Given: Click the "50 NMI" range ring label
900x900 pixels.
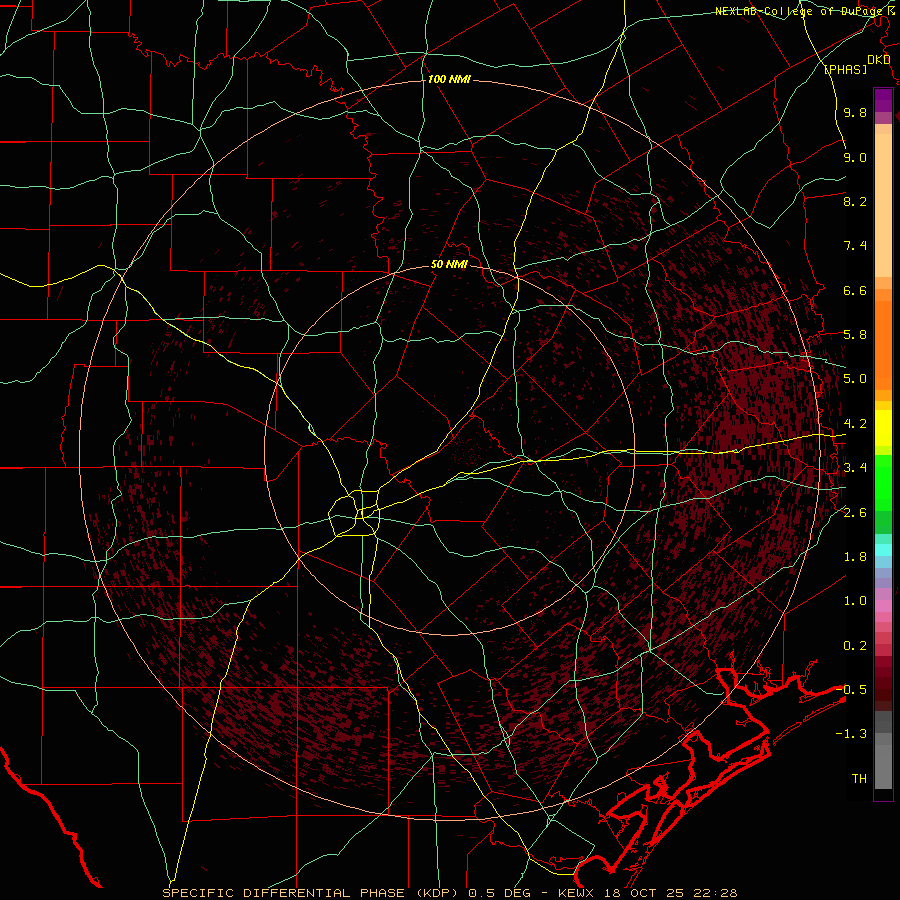Looking at the screenshot, I should 449,265.
